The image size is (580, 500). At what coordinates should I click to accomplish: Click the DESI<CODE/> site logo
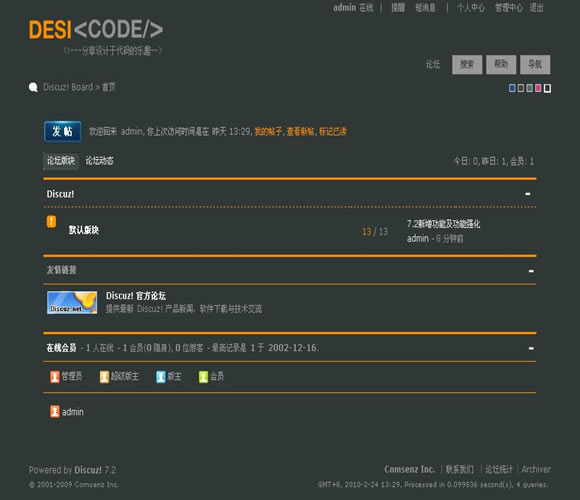(96, 30)
